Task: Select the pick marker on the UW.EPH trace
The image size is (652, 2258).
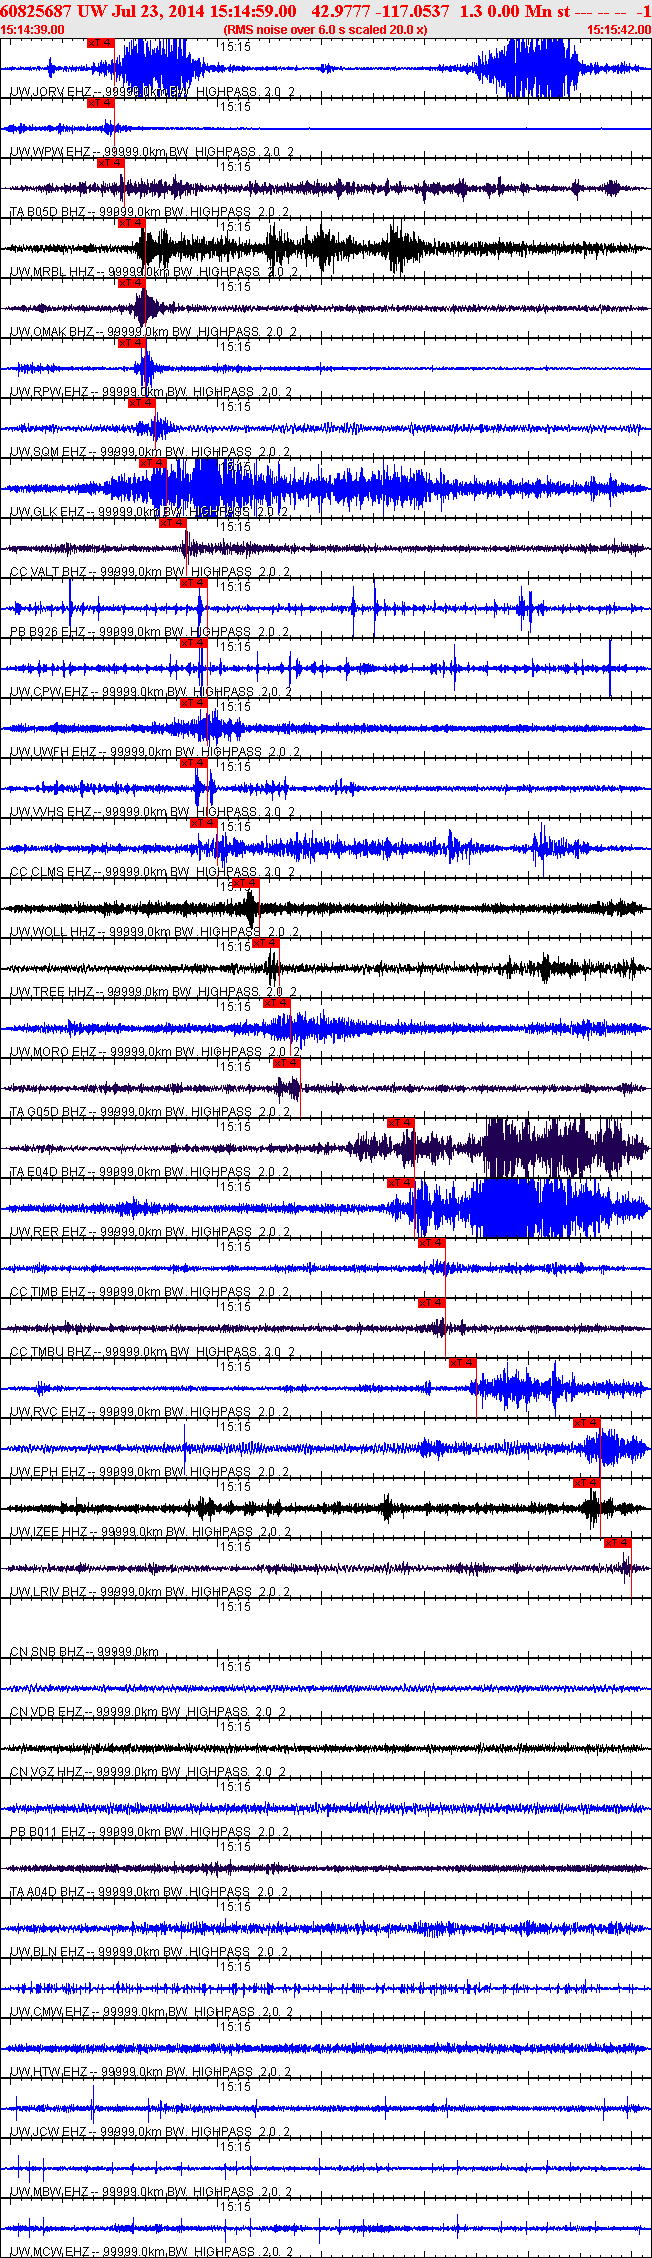Action: pyautogui.click(x=587, y=1423)
